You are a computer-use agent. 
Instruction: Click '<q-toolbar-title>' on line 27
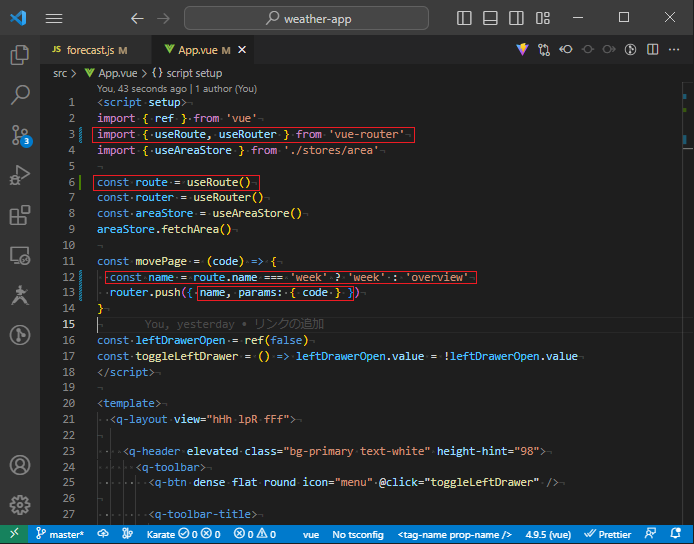pos(203,514)
